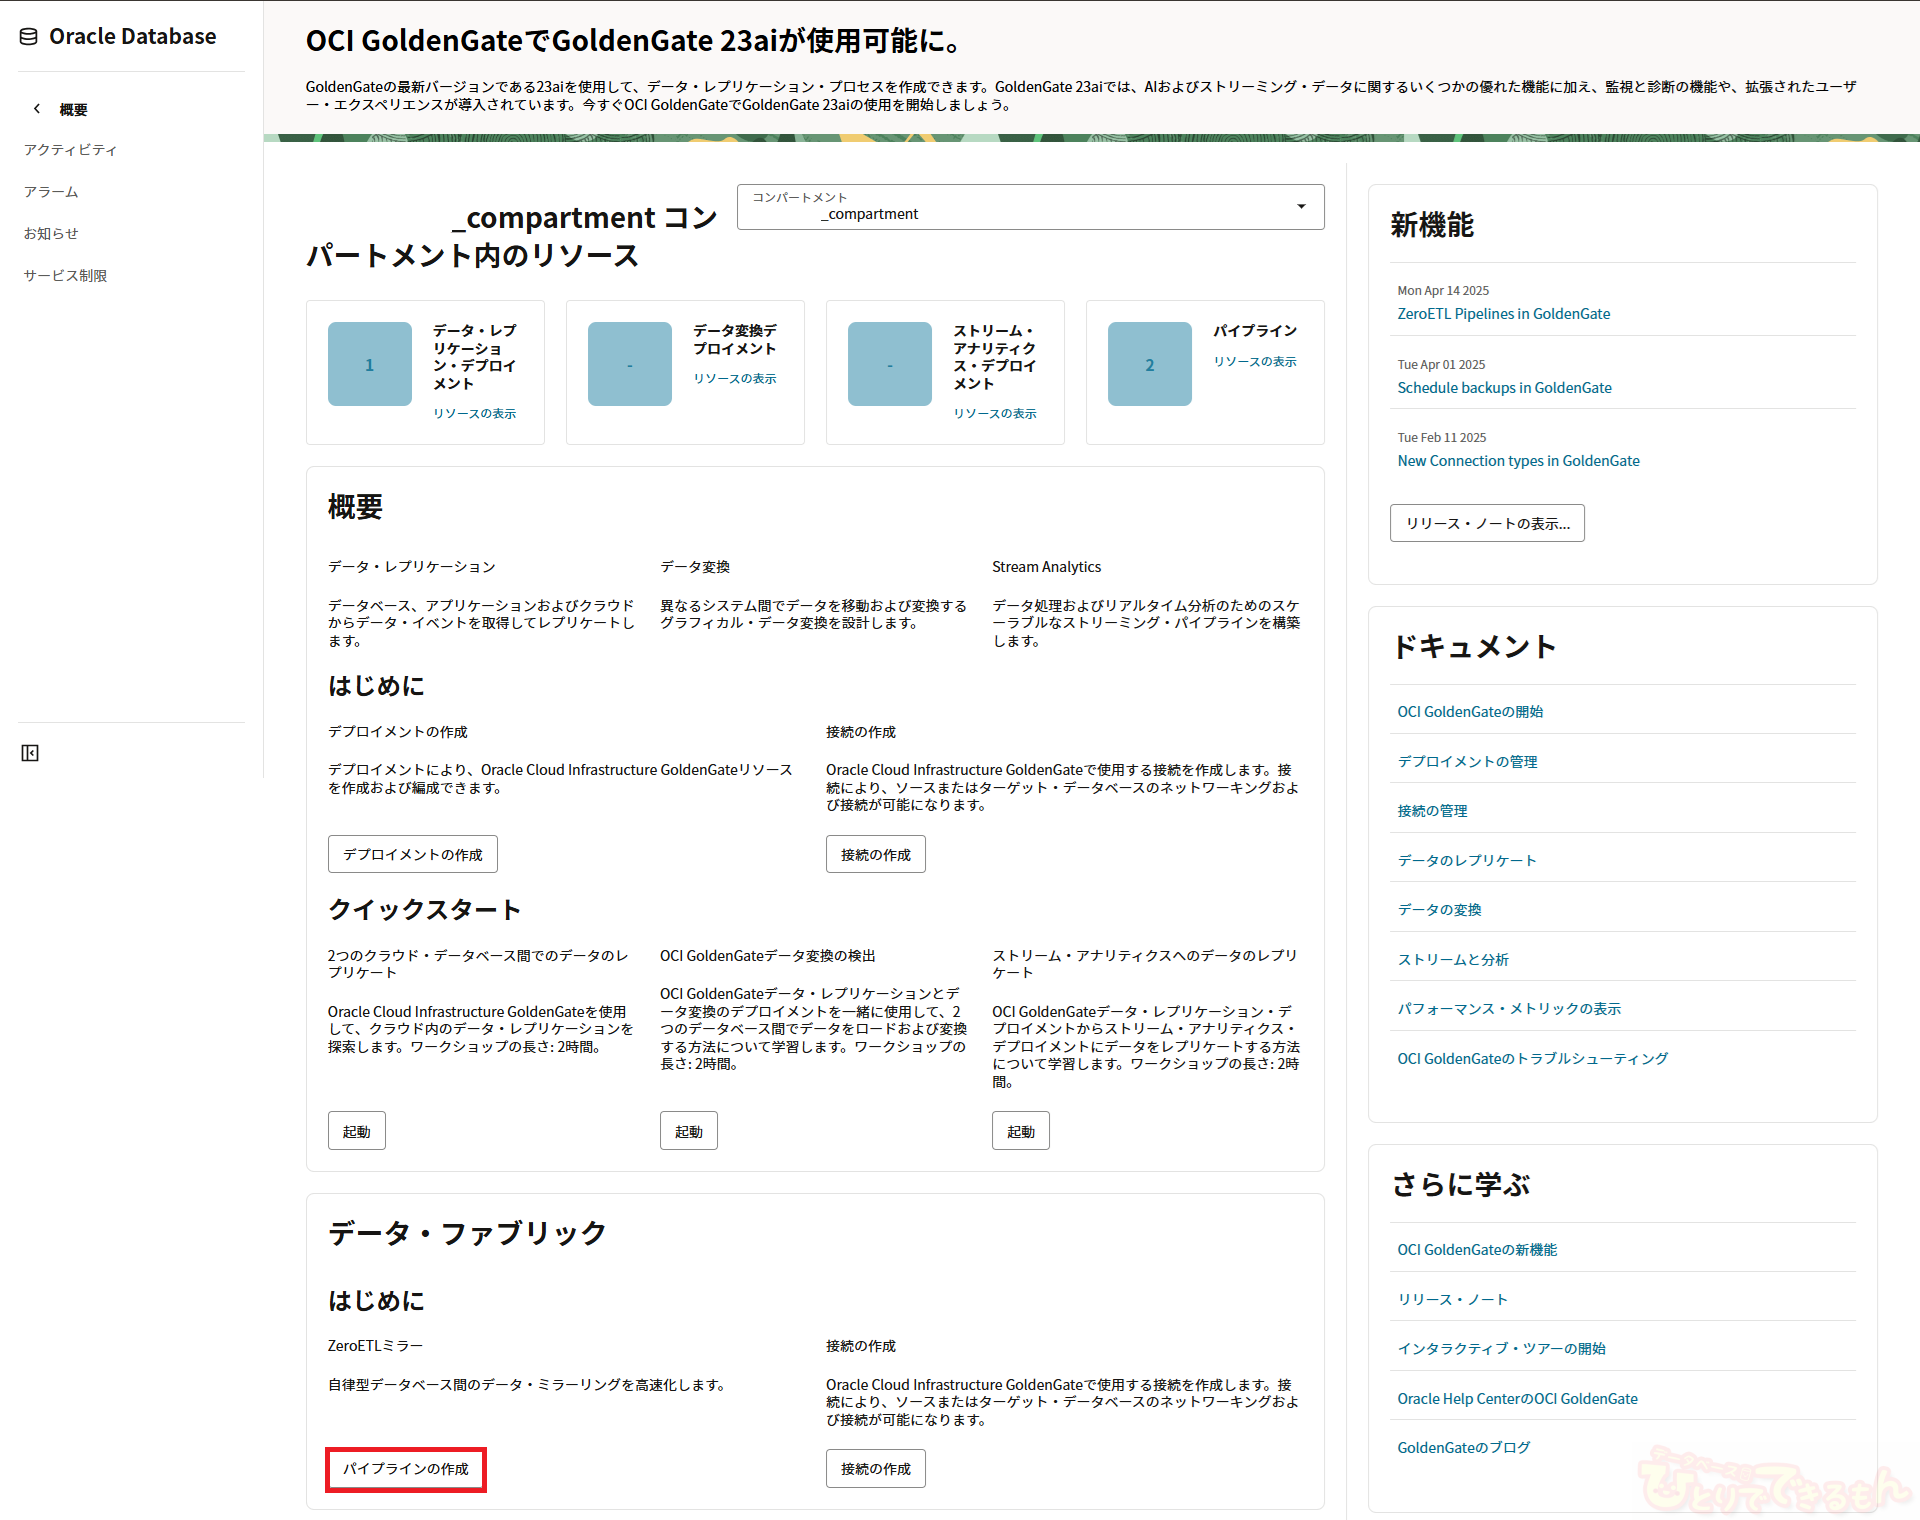Open 接続の管理 documentation link
This screenshot has width=1920, height=1520.
click(x=1432, y=811)
